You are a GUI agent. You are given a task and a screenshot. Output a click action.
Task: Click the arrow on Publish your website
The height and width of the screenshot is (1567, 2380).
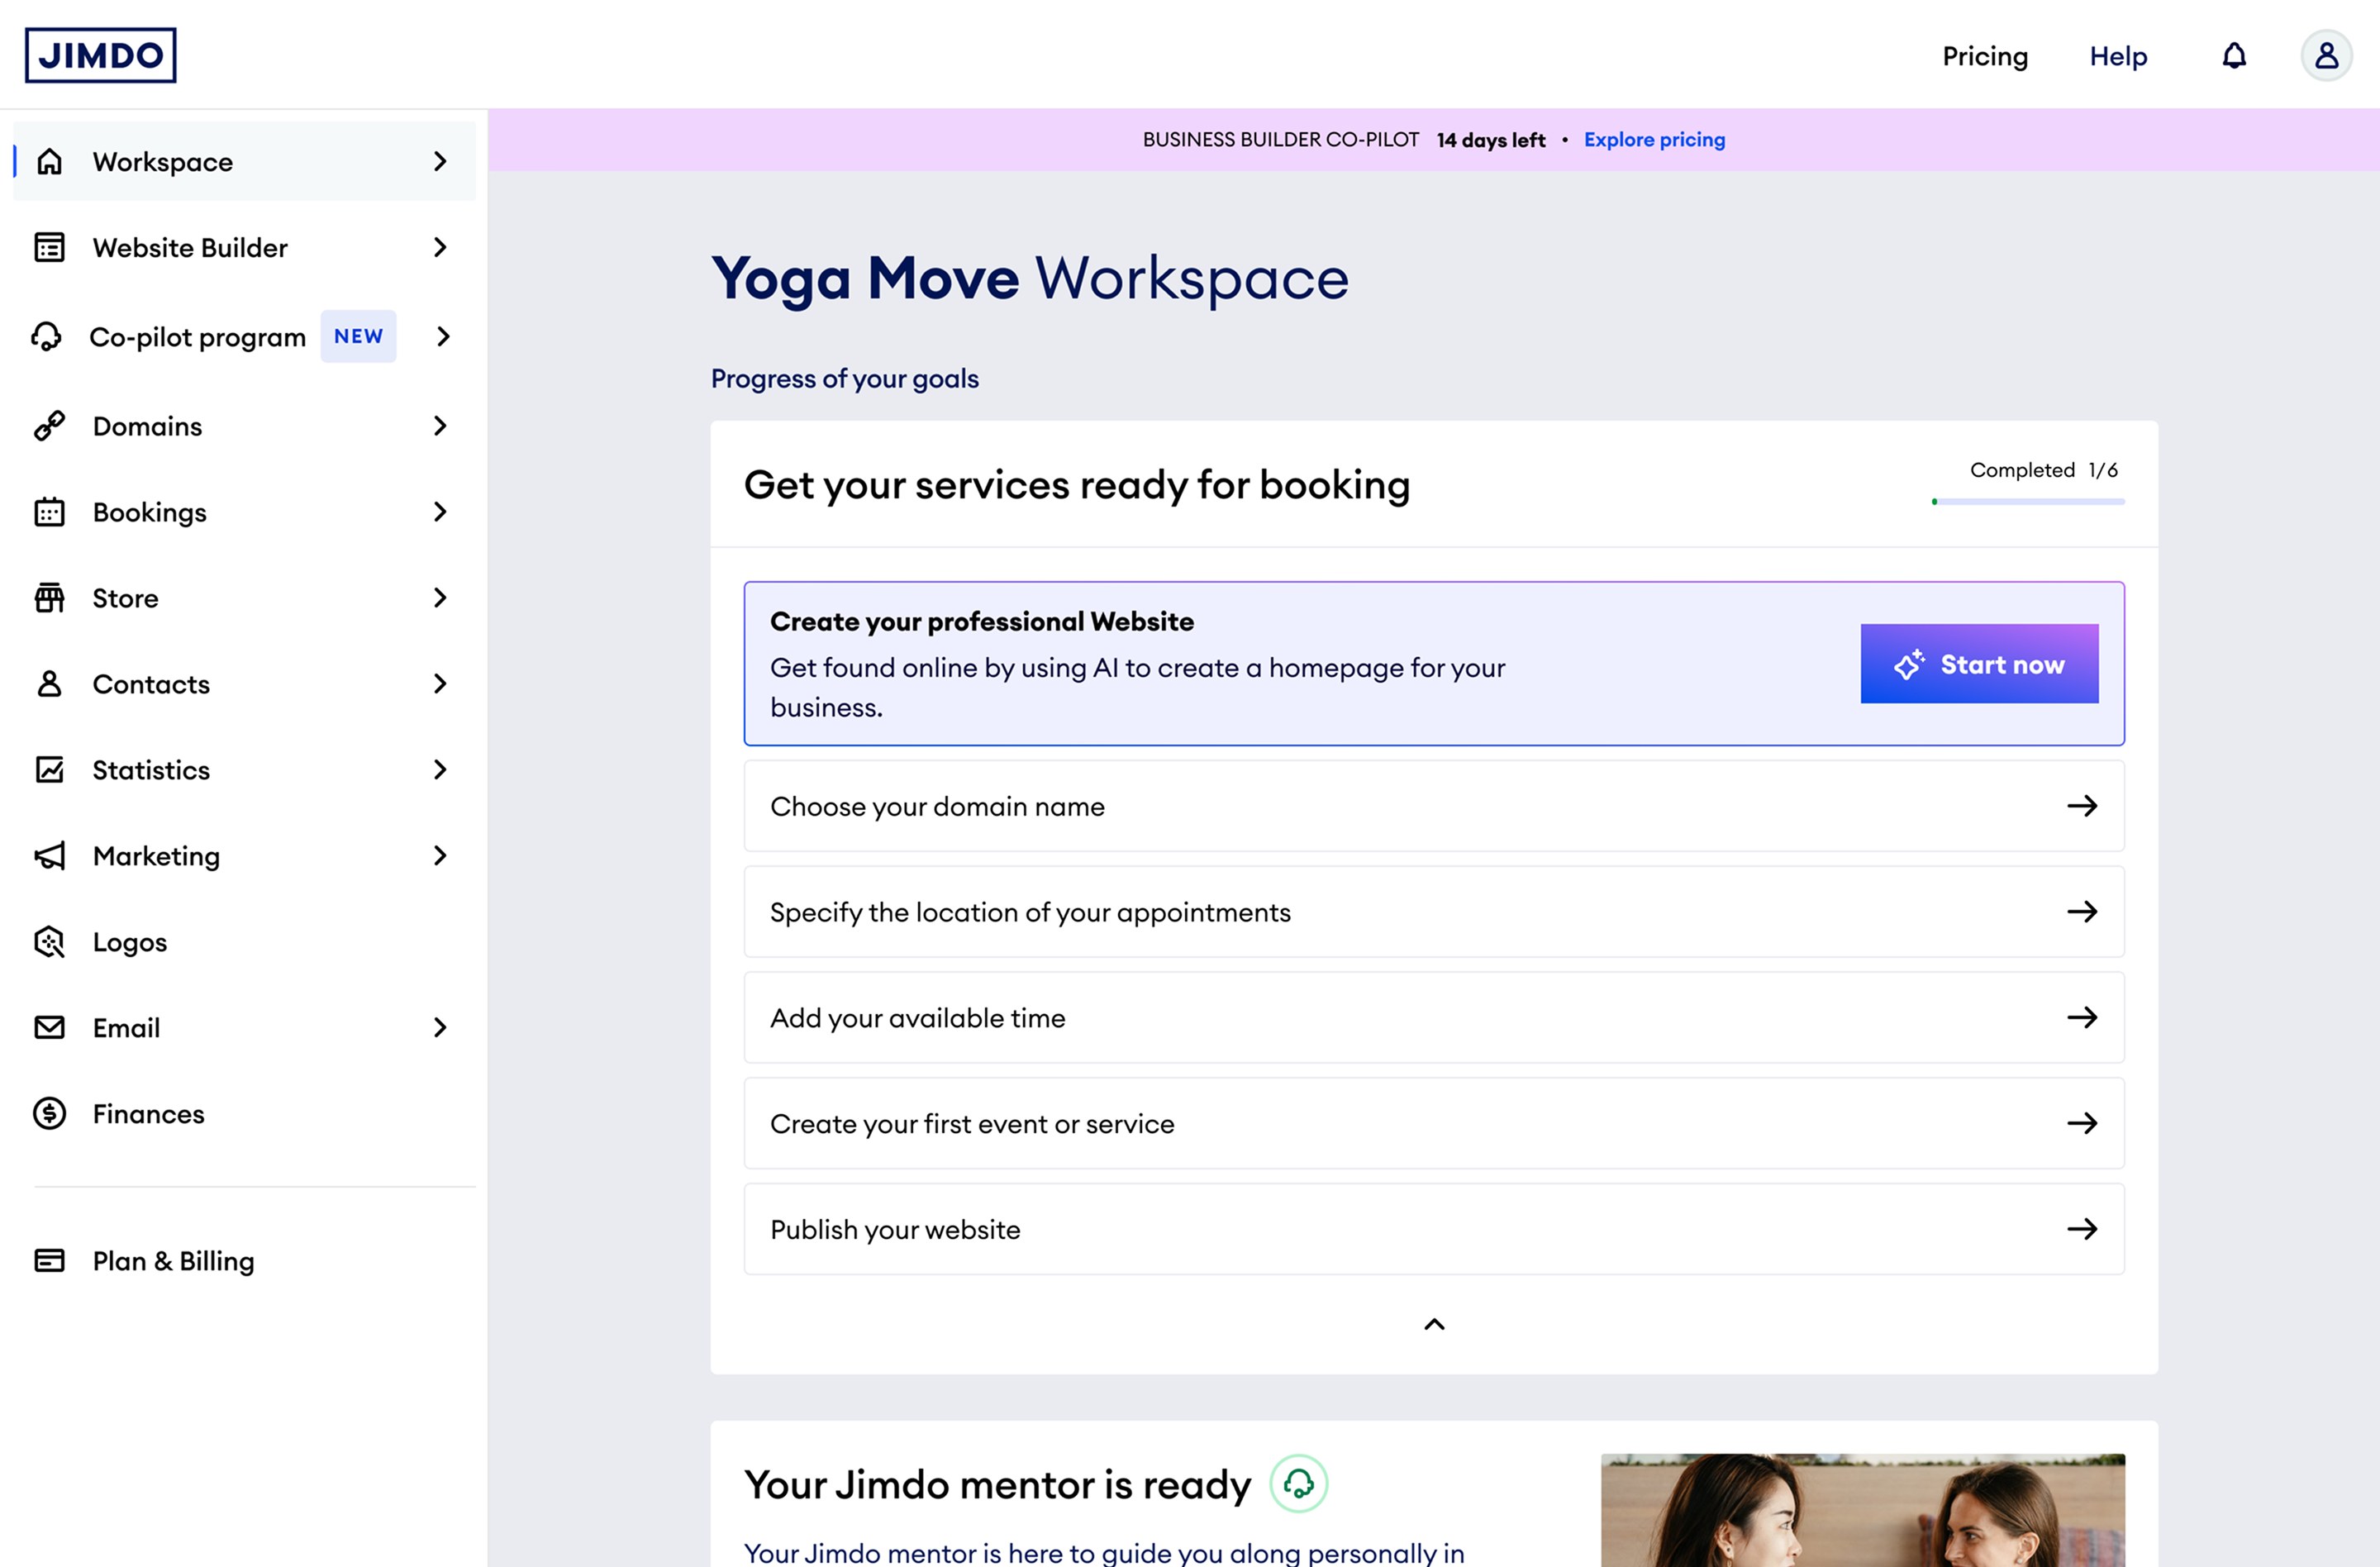click(2082, 1229)
